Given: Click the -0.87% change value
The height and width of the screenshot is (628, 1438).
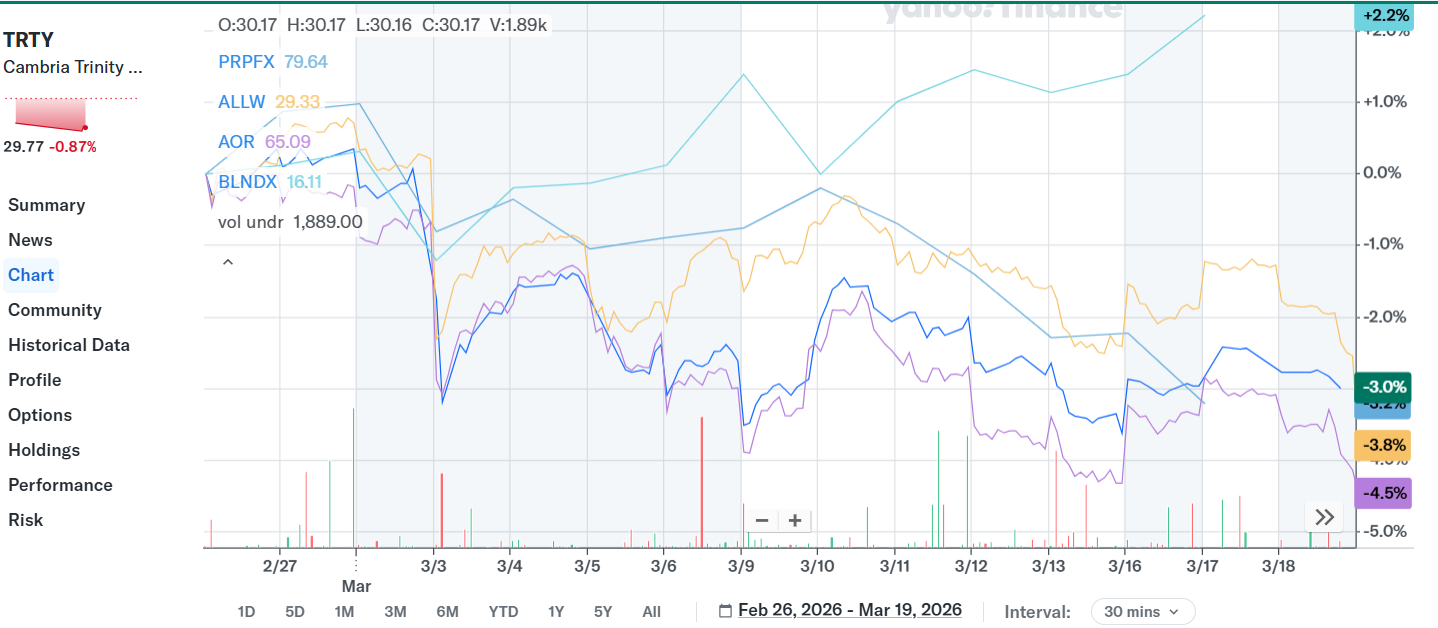Looking at the screenshot, I should (x=73, y=147).
